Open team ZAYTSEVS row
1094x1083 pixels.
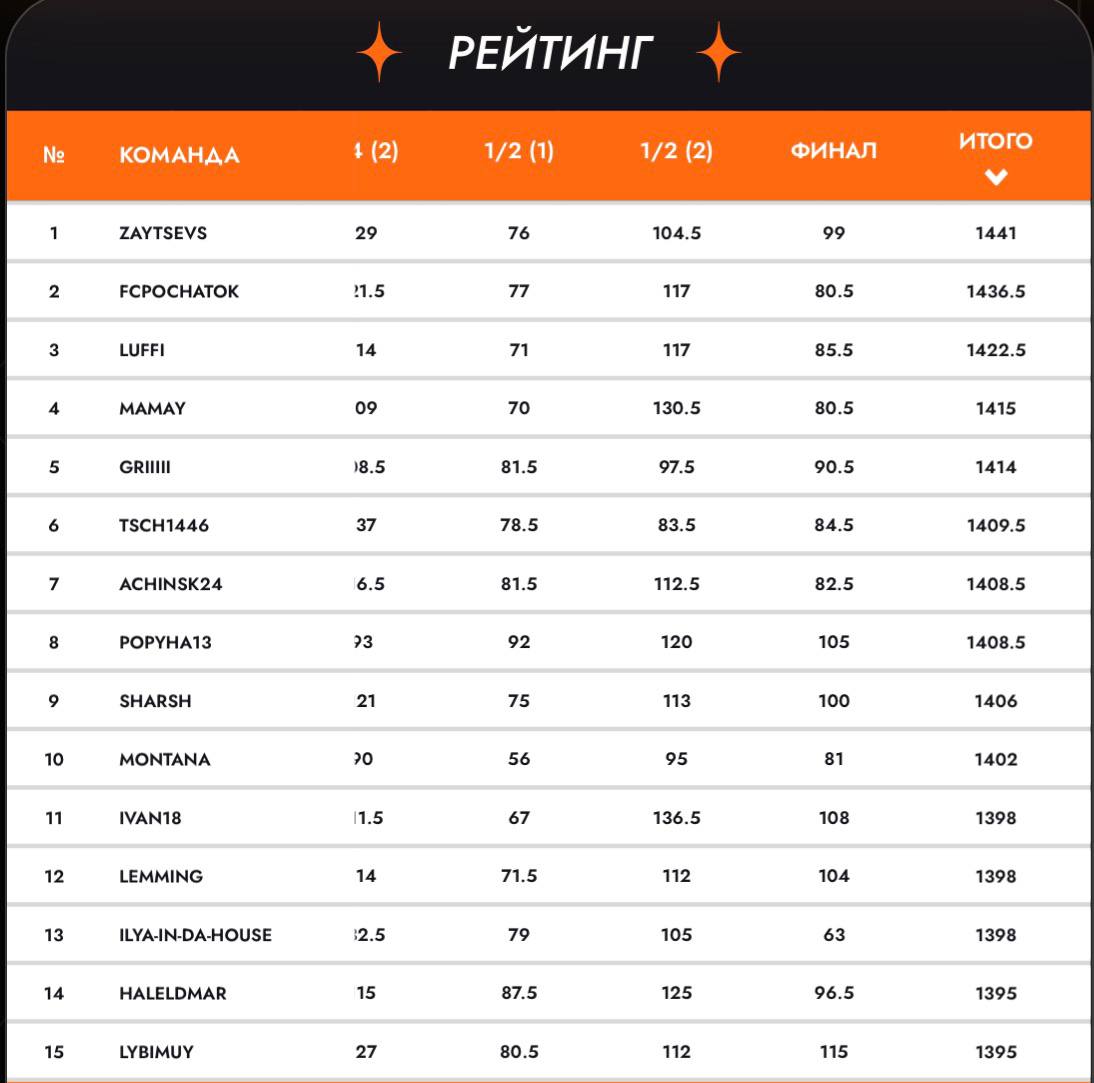pyautogui.click(x=548, y=232)
